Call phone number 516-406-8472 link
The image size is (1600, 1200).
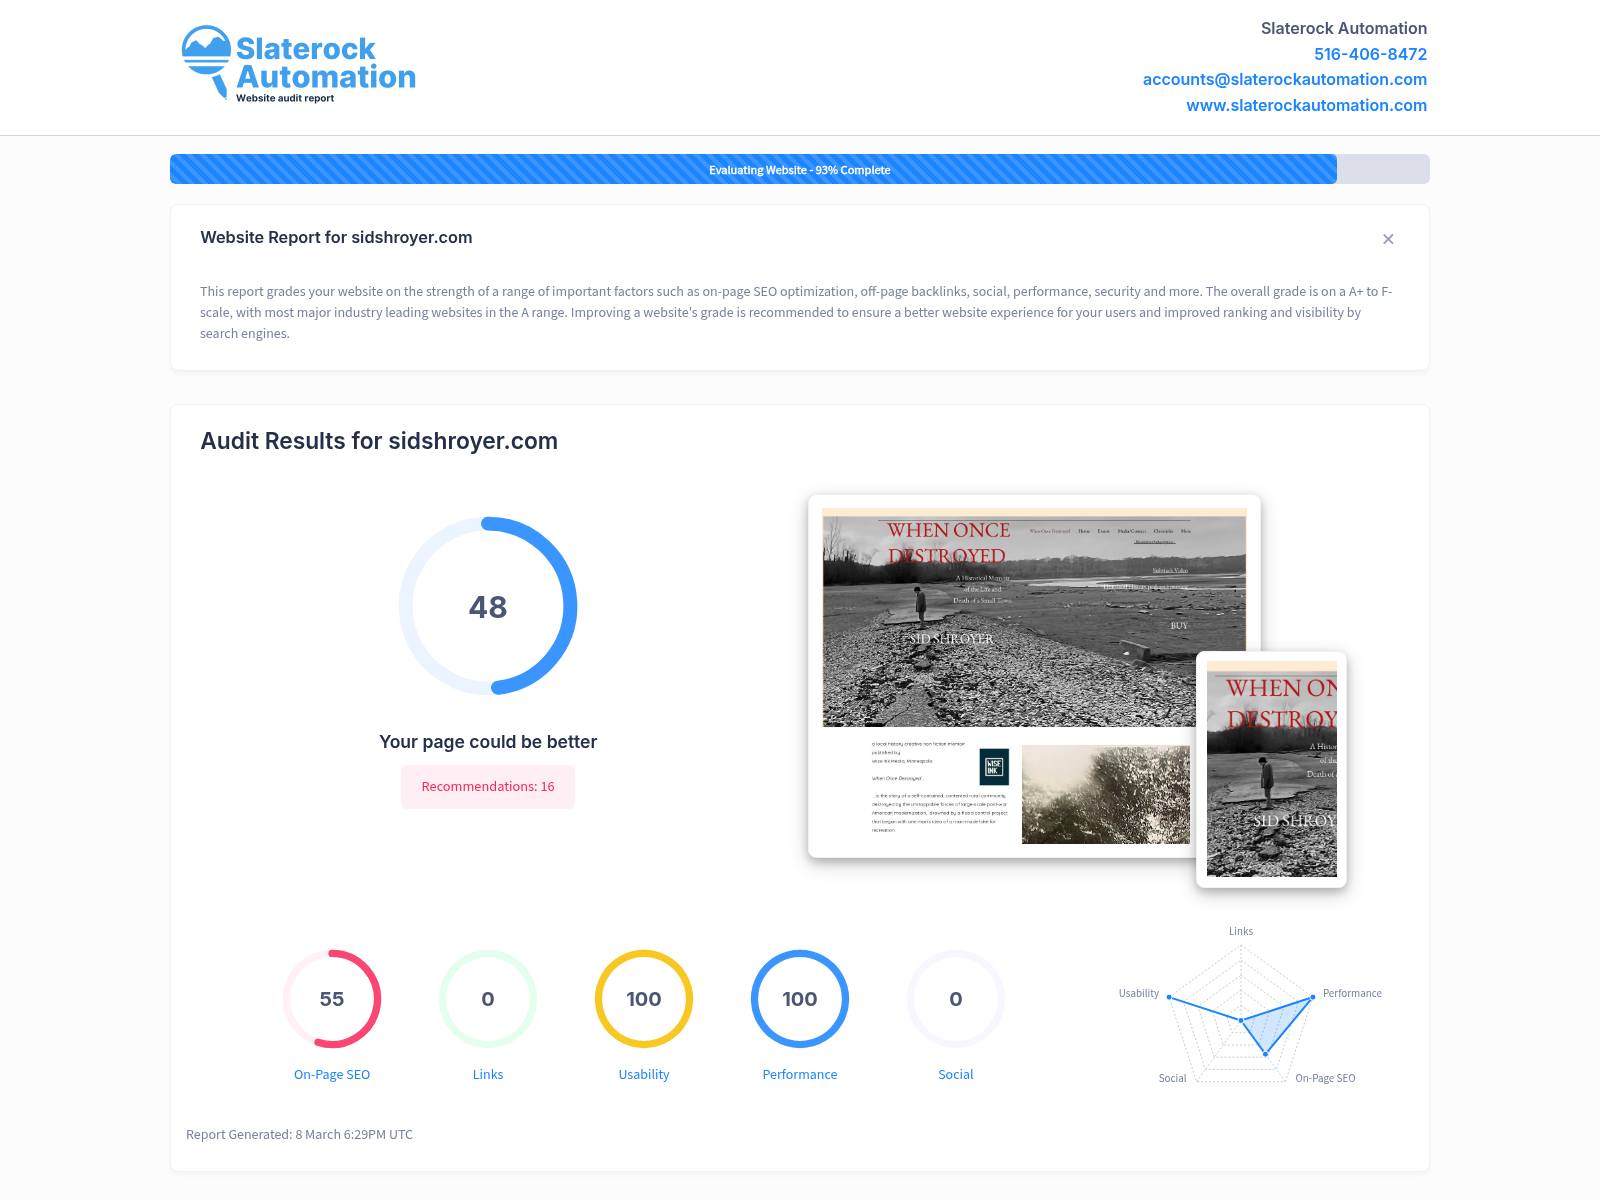(1370, 54)
